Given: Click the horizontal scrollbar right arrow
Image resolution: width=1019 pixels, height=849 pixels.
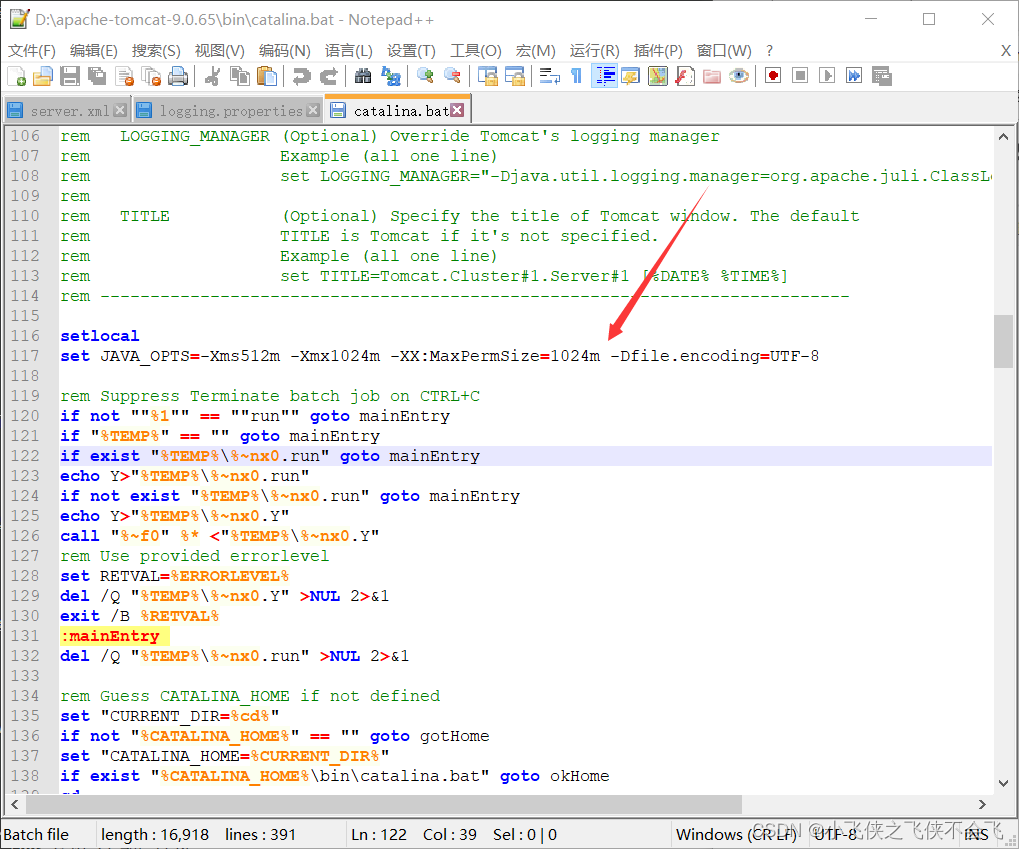Looking at the screenshot, I should tap(982, 804).
